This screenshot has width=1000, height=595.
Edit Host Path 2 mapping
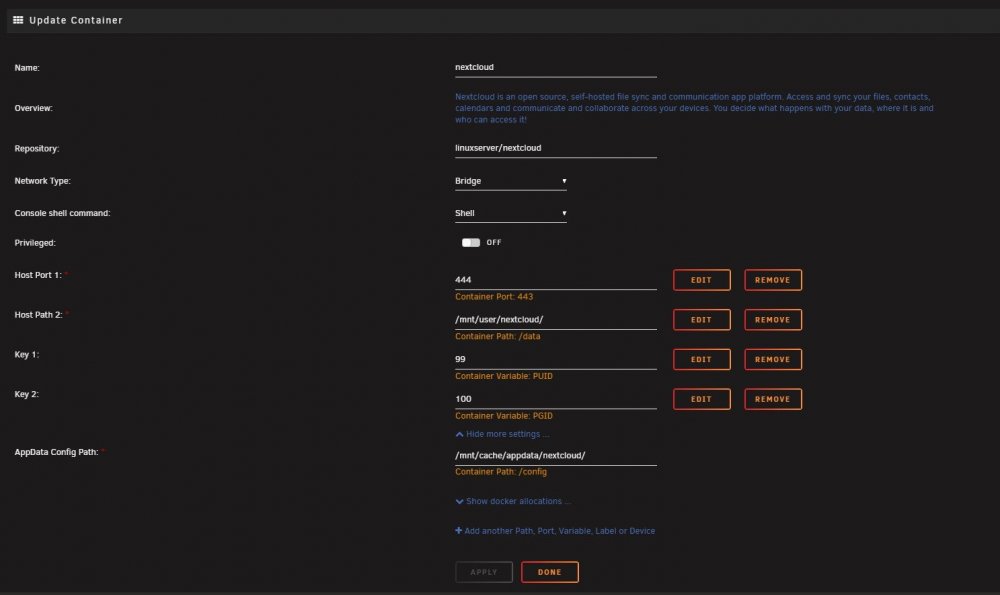(702, 320)
